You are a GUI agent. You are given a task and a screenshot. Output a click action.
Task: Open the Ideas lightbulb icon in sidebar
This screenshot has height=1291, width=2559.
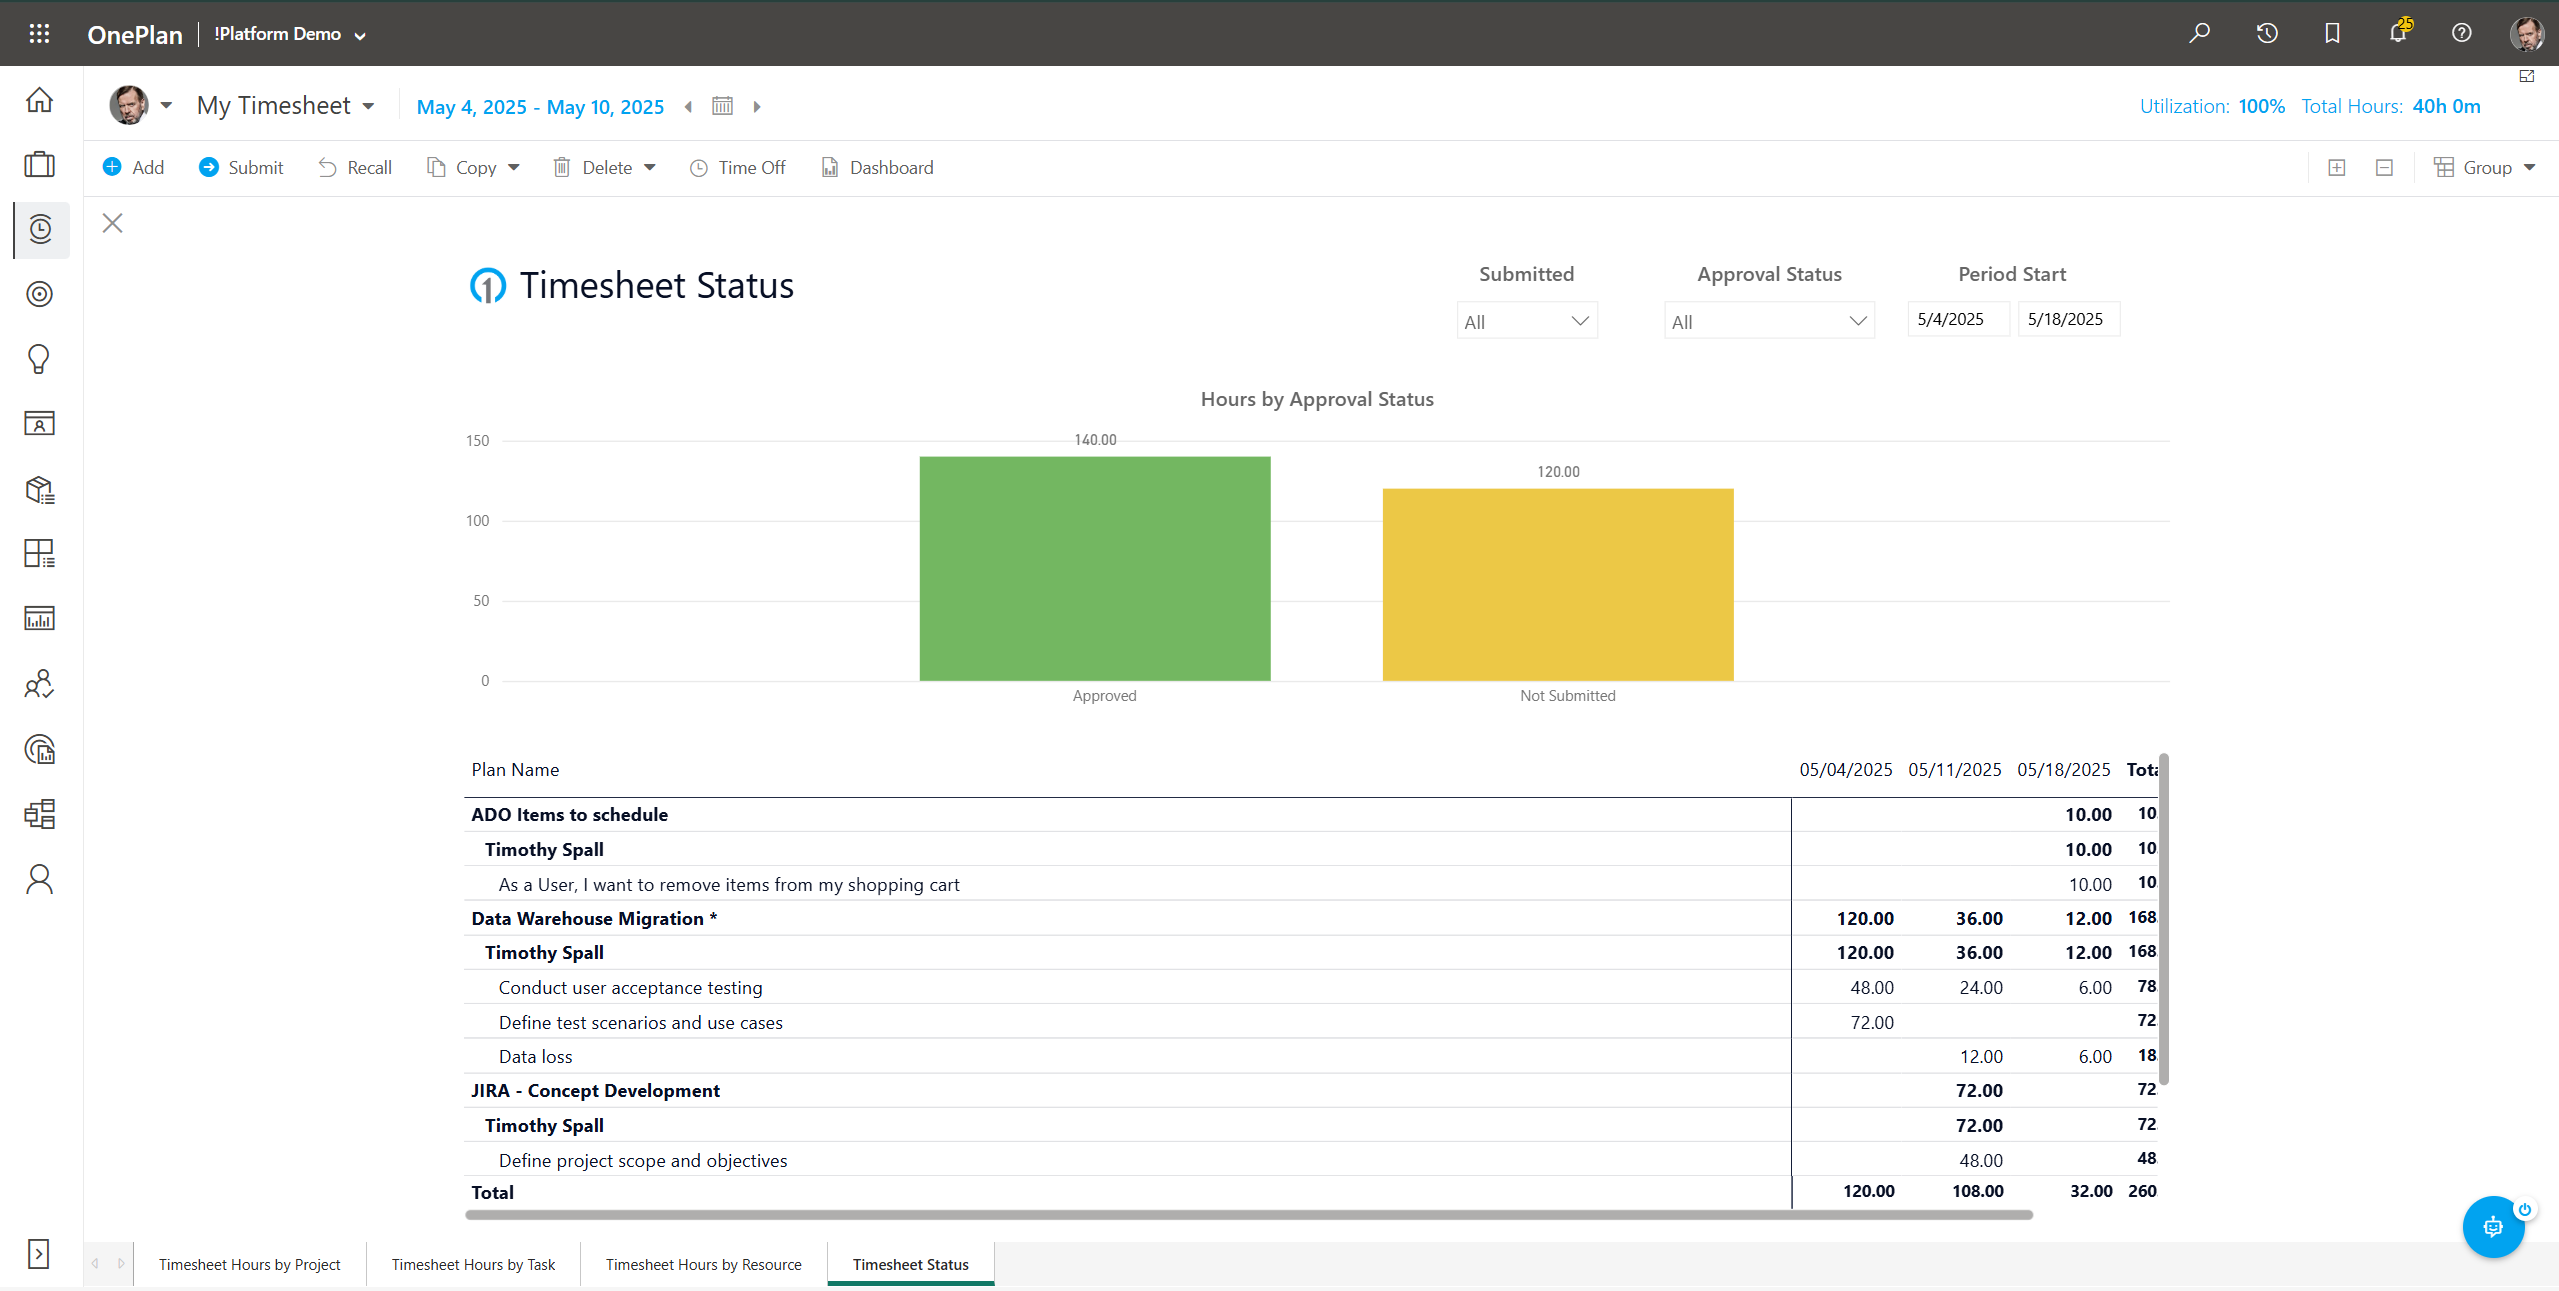click(39, 358)
